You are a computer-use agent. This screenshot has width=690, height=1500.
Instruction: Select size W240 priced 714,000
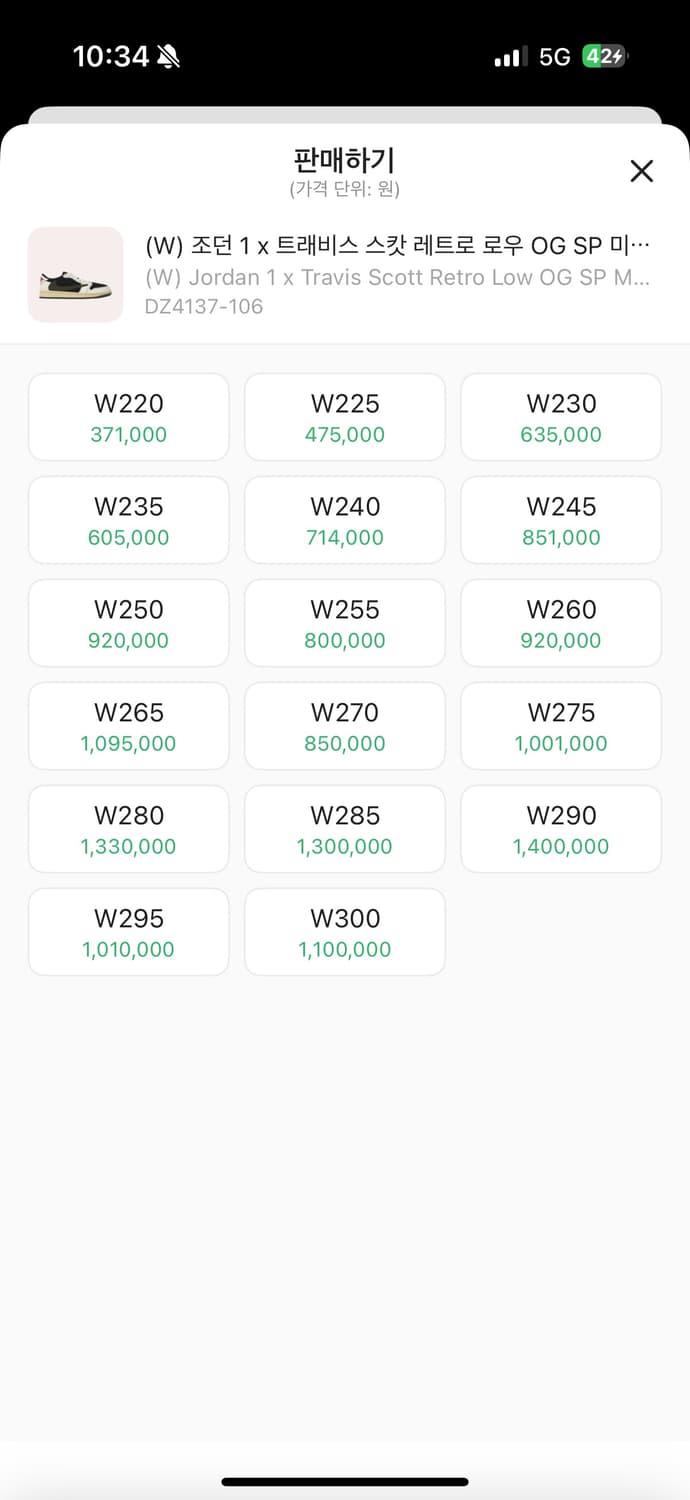[345, 520]
